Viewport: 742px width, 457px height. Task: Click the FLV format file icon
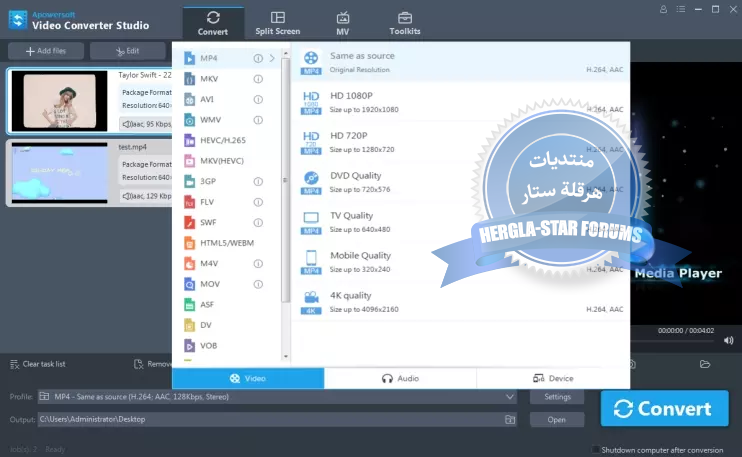[189, 202]
